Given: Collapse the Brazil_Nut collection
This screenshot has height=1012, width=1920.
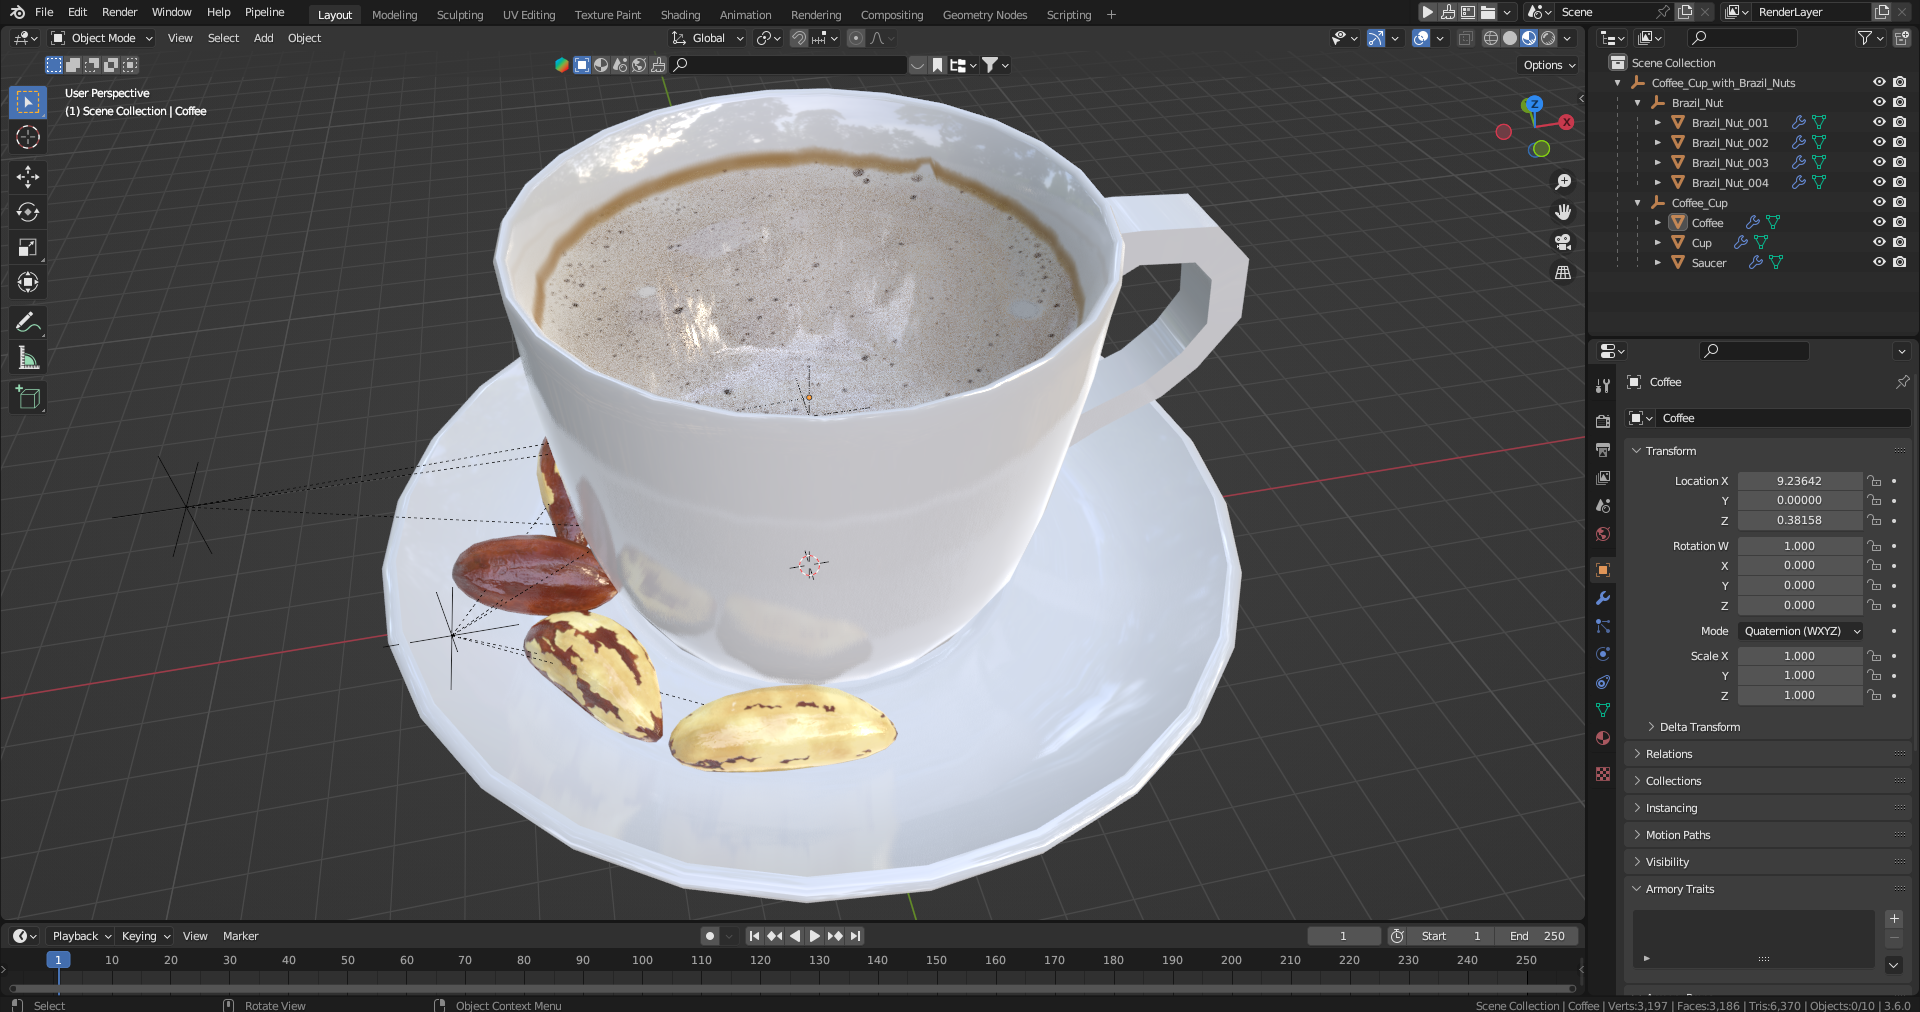Looking at the screenshot, I should point(1638,103).
